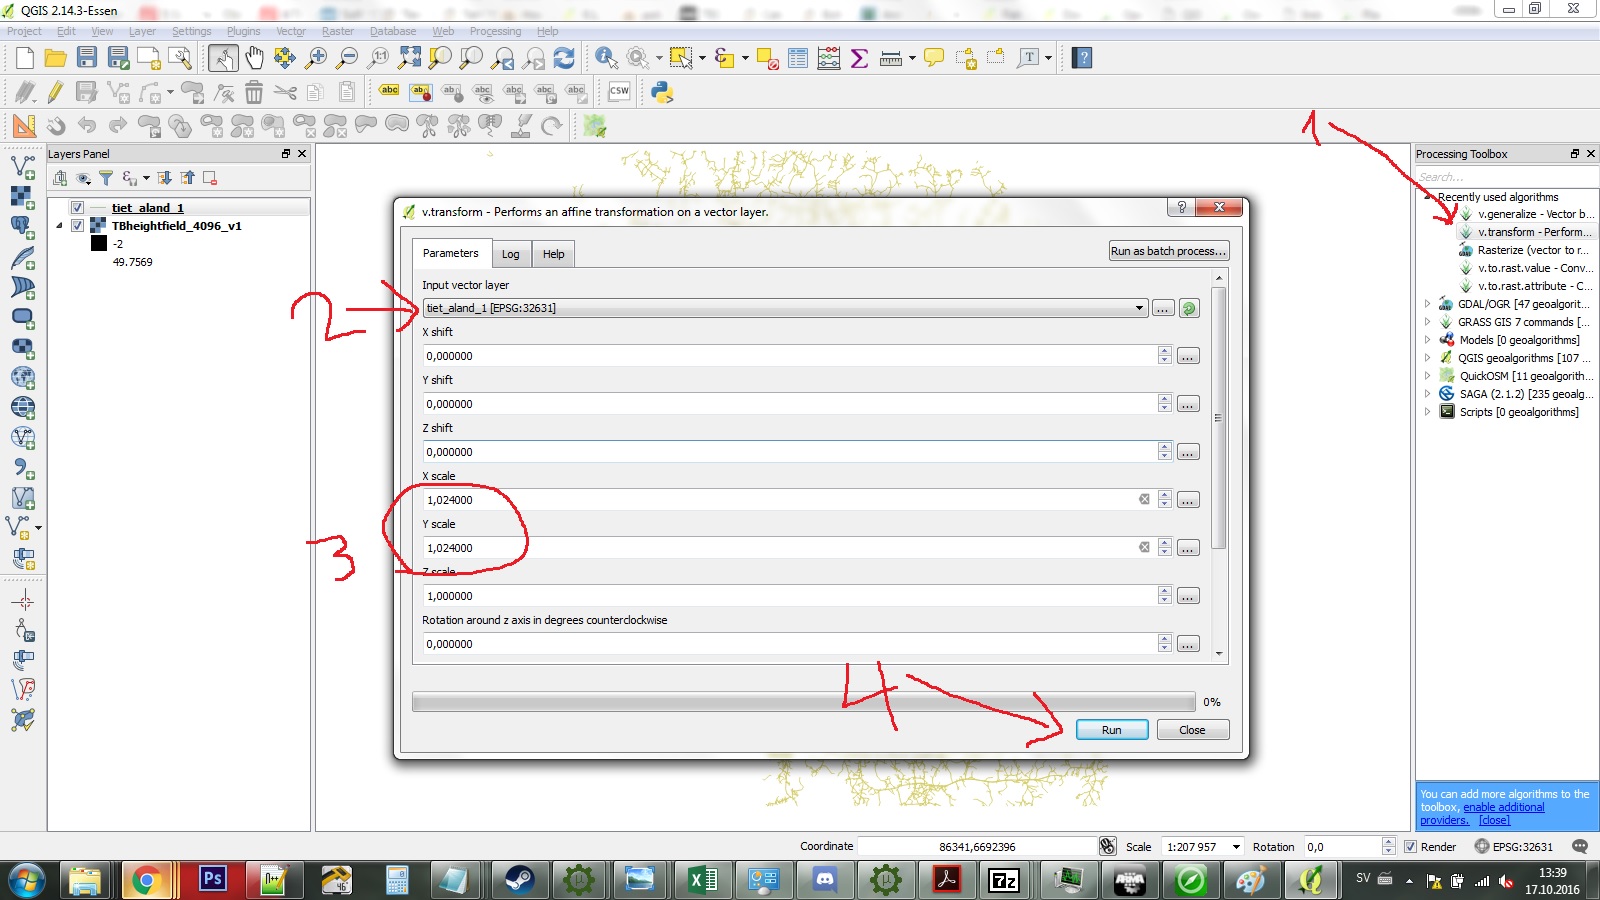Click Run as batch process button
This screenshot has height=900, width=1600.
pyautogui.click(x=1168, y=251)
